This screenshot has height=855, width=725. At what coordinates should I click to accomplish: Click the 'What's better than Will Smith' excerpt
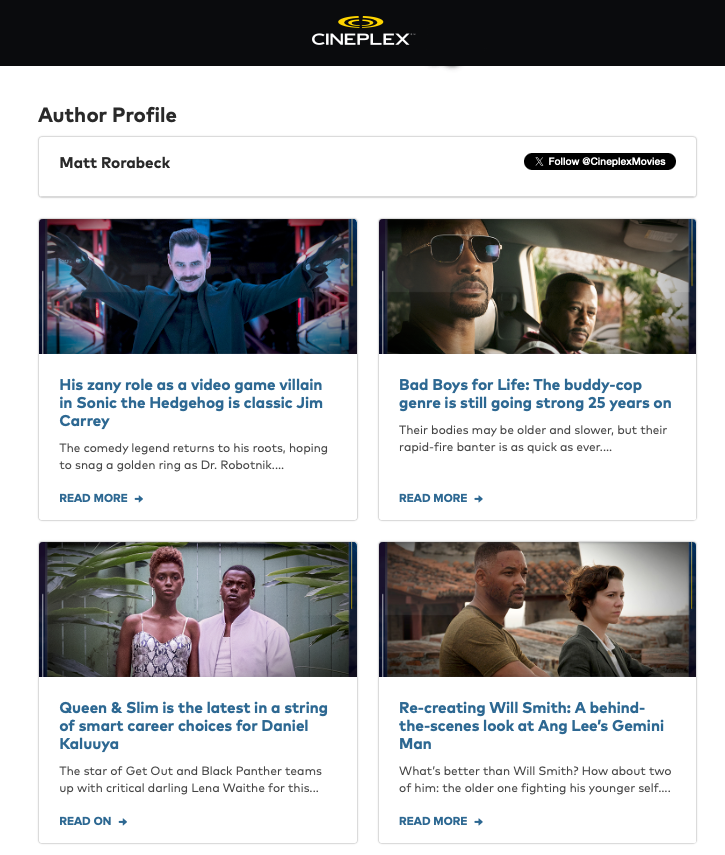pos(535,779)
